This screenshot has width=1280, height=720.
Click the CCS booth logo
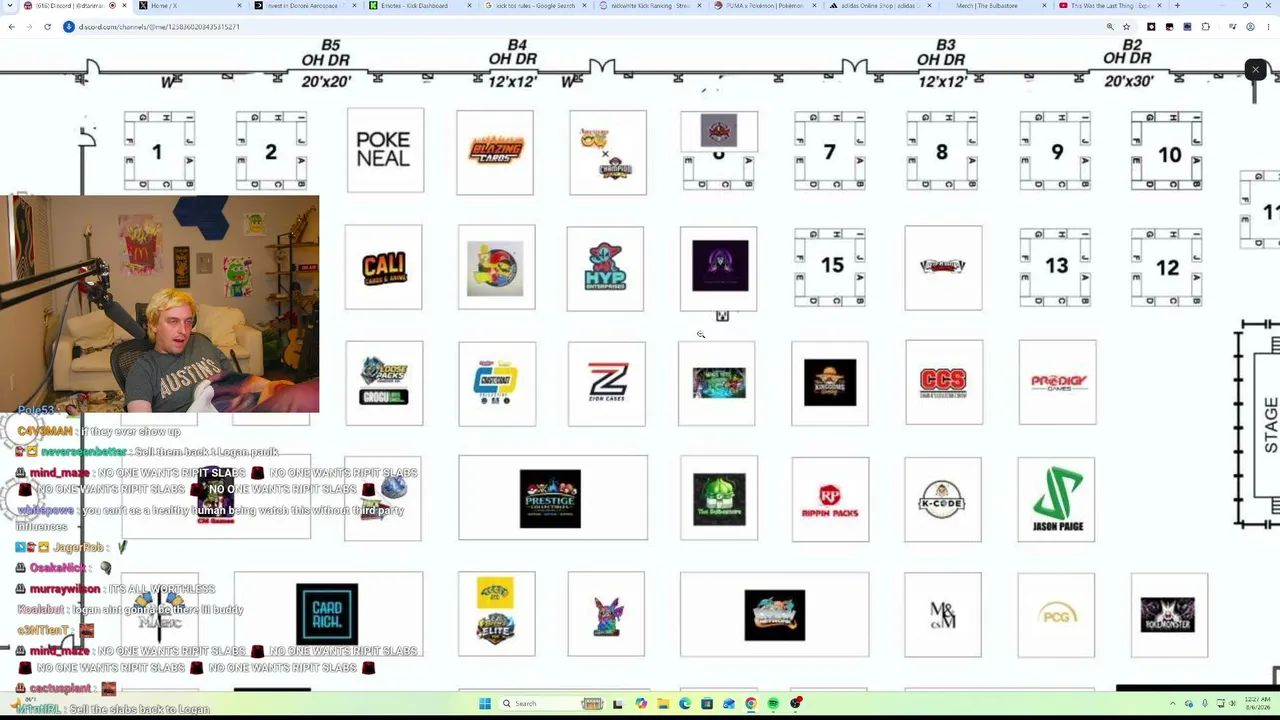click(944, 382)
